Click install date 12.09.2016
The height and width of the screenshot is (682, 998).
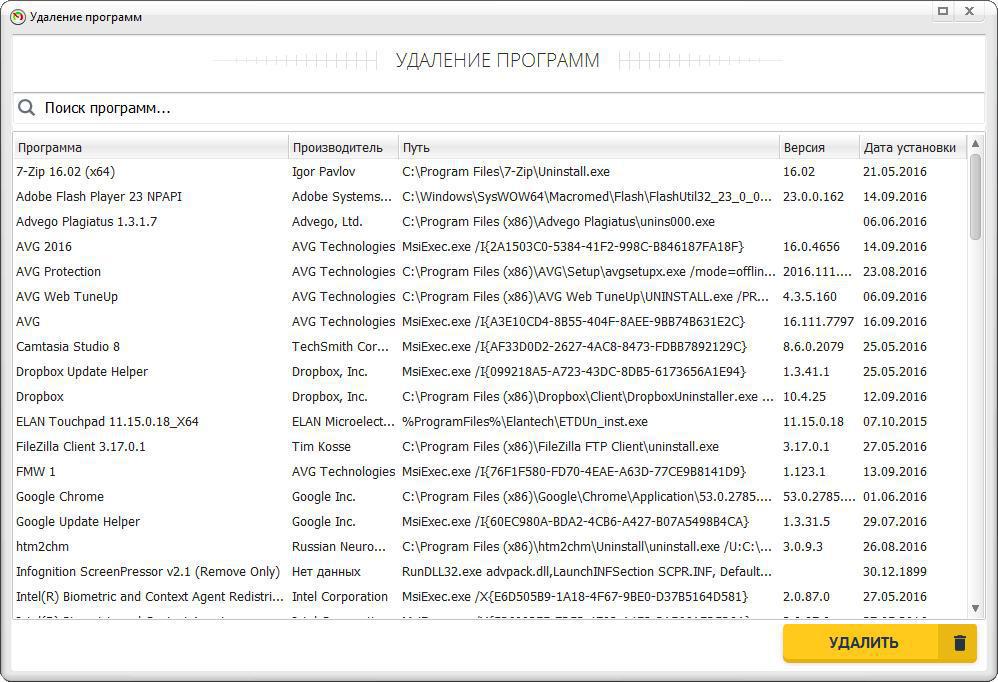click(894, 396)
